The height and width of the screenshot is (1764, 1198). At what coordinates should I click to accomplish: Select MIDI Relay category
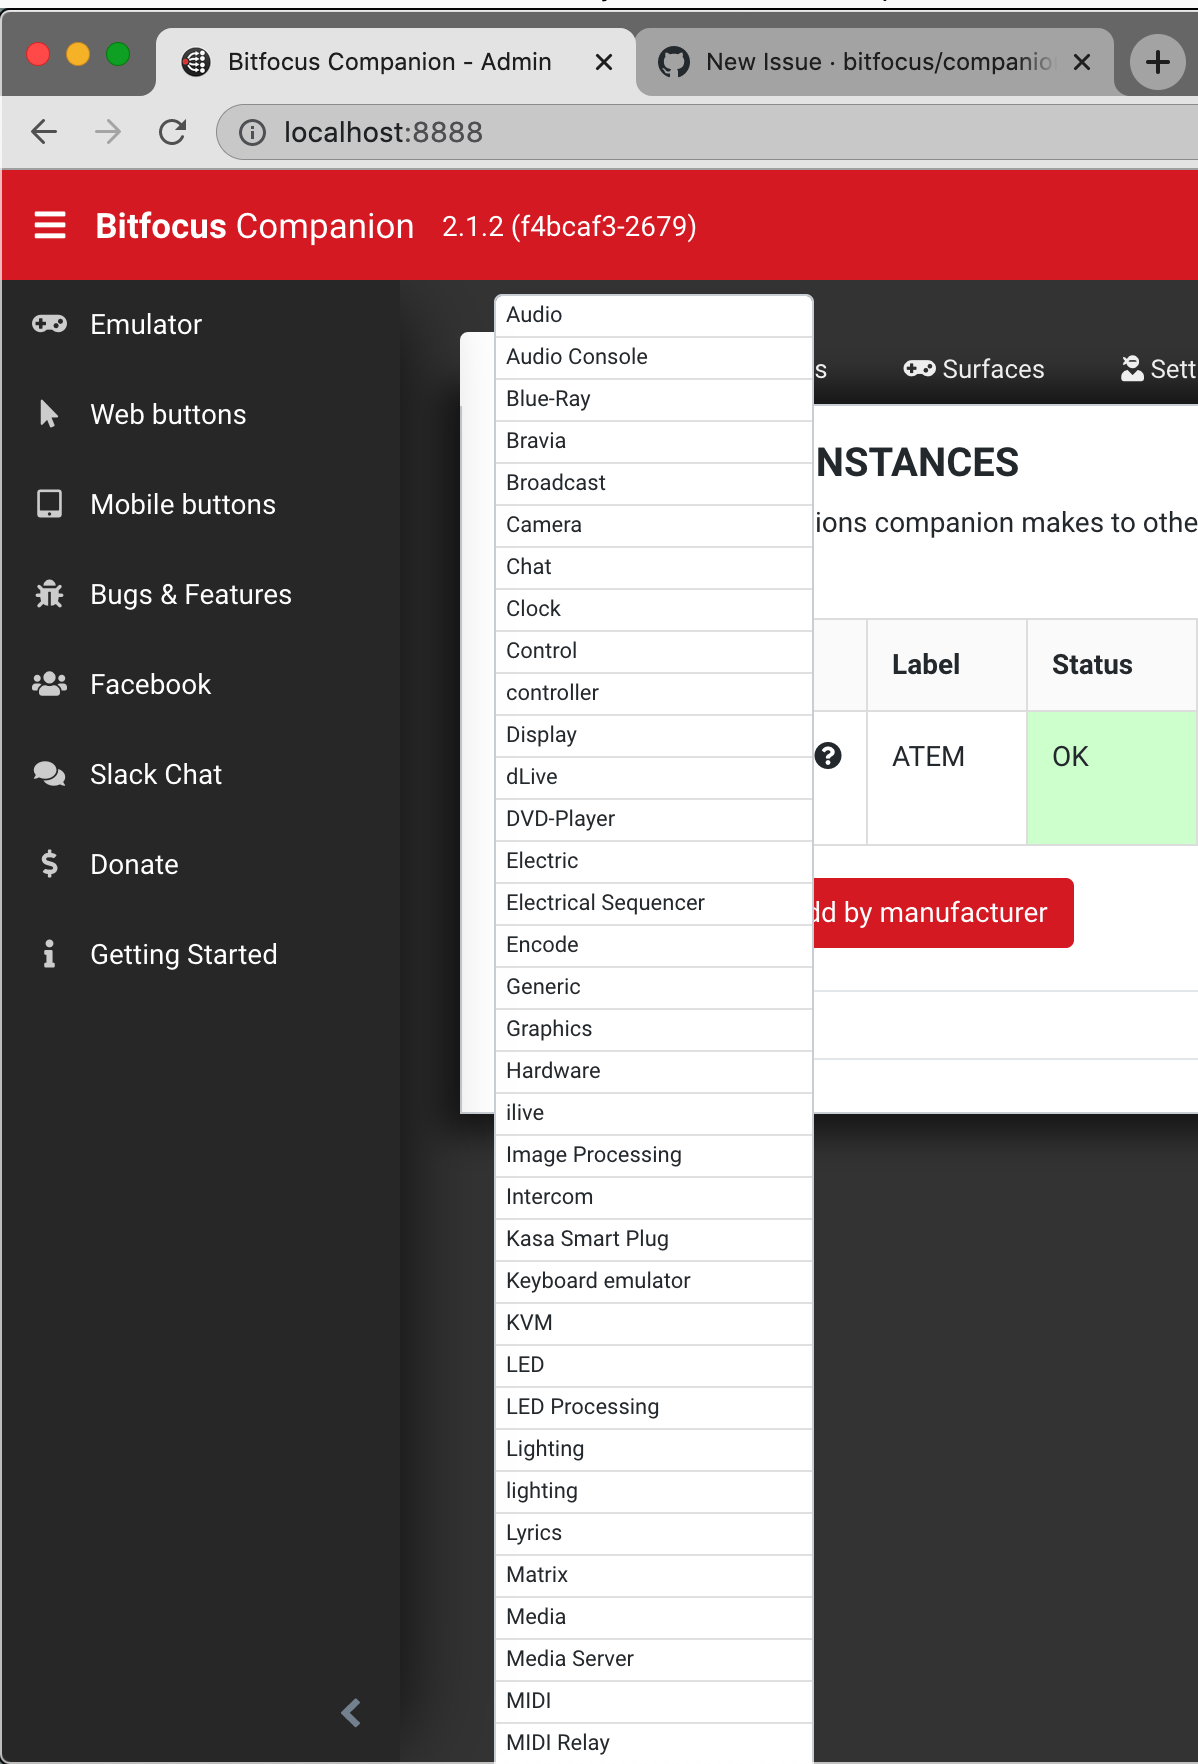click(654, 1743)
